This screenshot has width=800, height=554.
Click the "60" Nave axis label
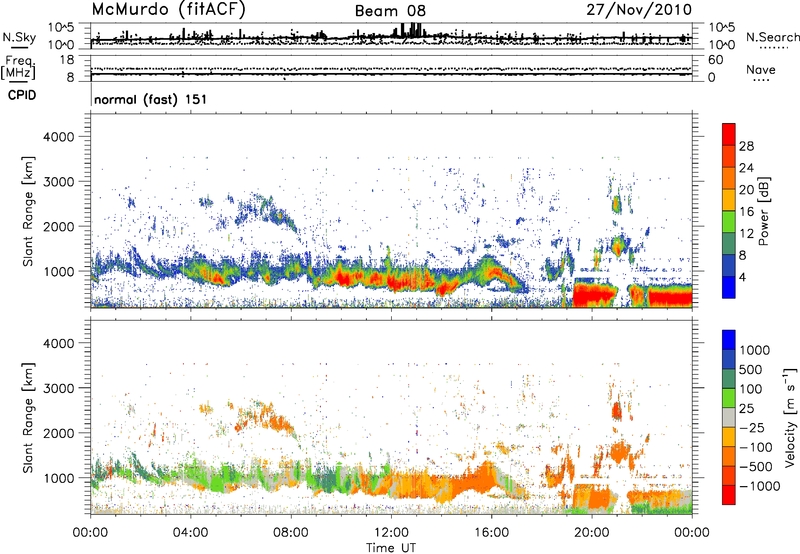pyautogui.click(x=715, y=60)
